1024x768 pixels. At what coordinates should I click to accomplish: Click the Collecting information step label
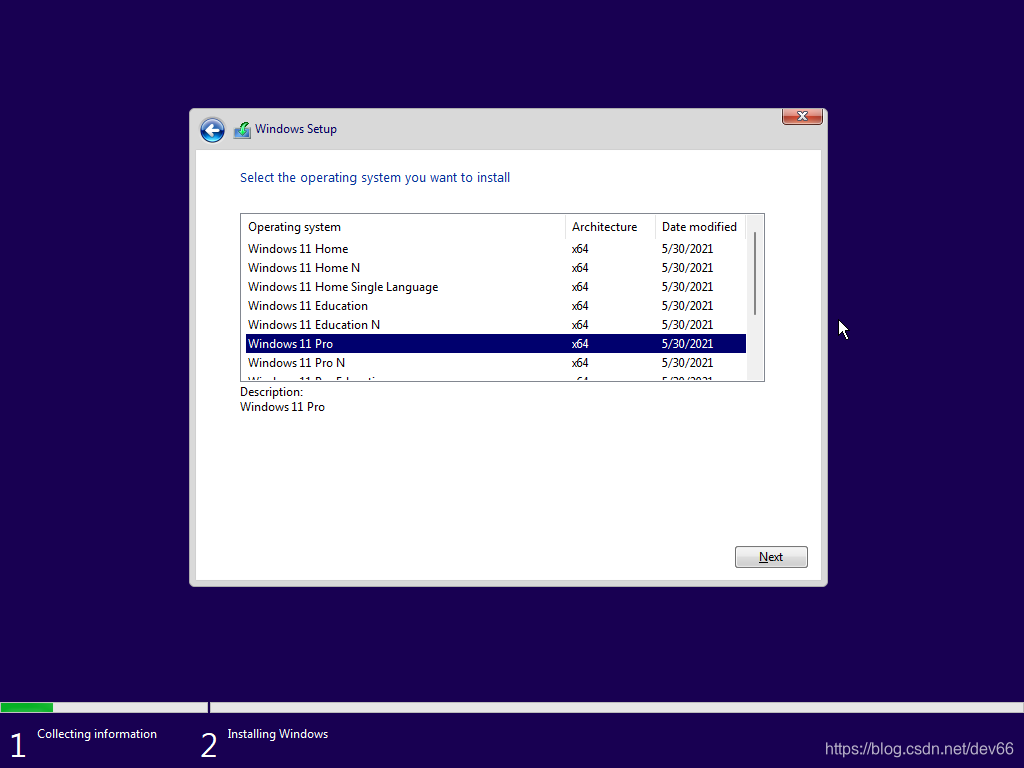pyautogui.click(x=97, y=734)
